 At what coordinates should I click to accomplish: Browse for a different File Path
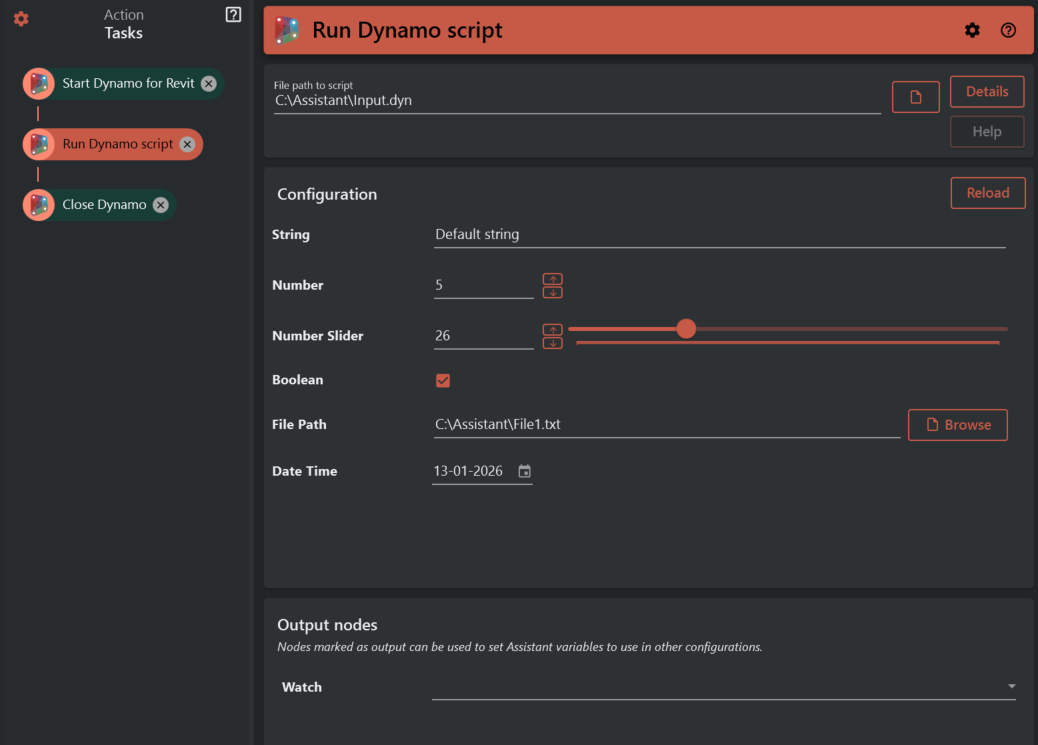tap(957, 424)
